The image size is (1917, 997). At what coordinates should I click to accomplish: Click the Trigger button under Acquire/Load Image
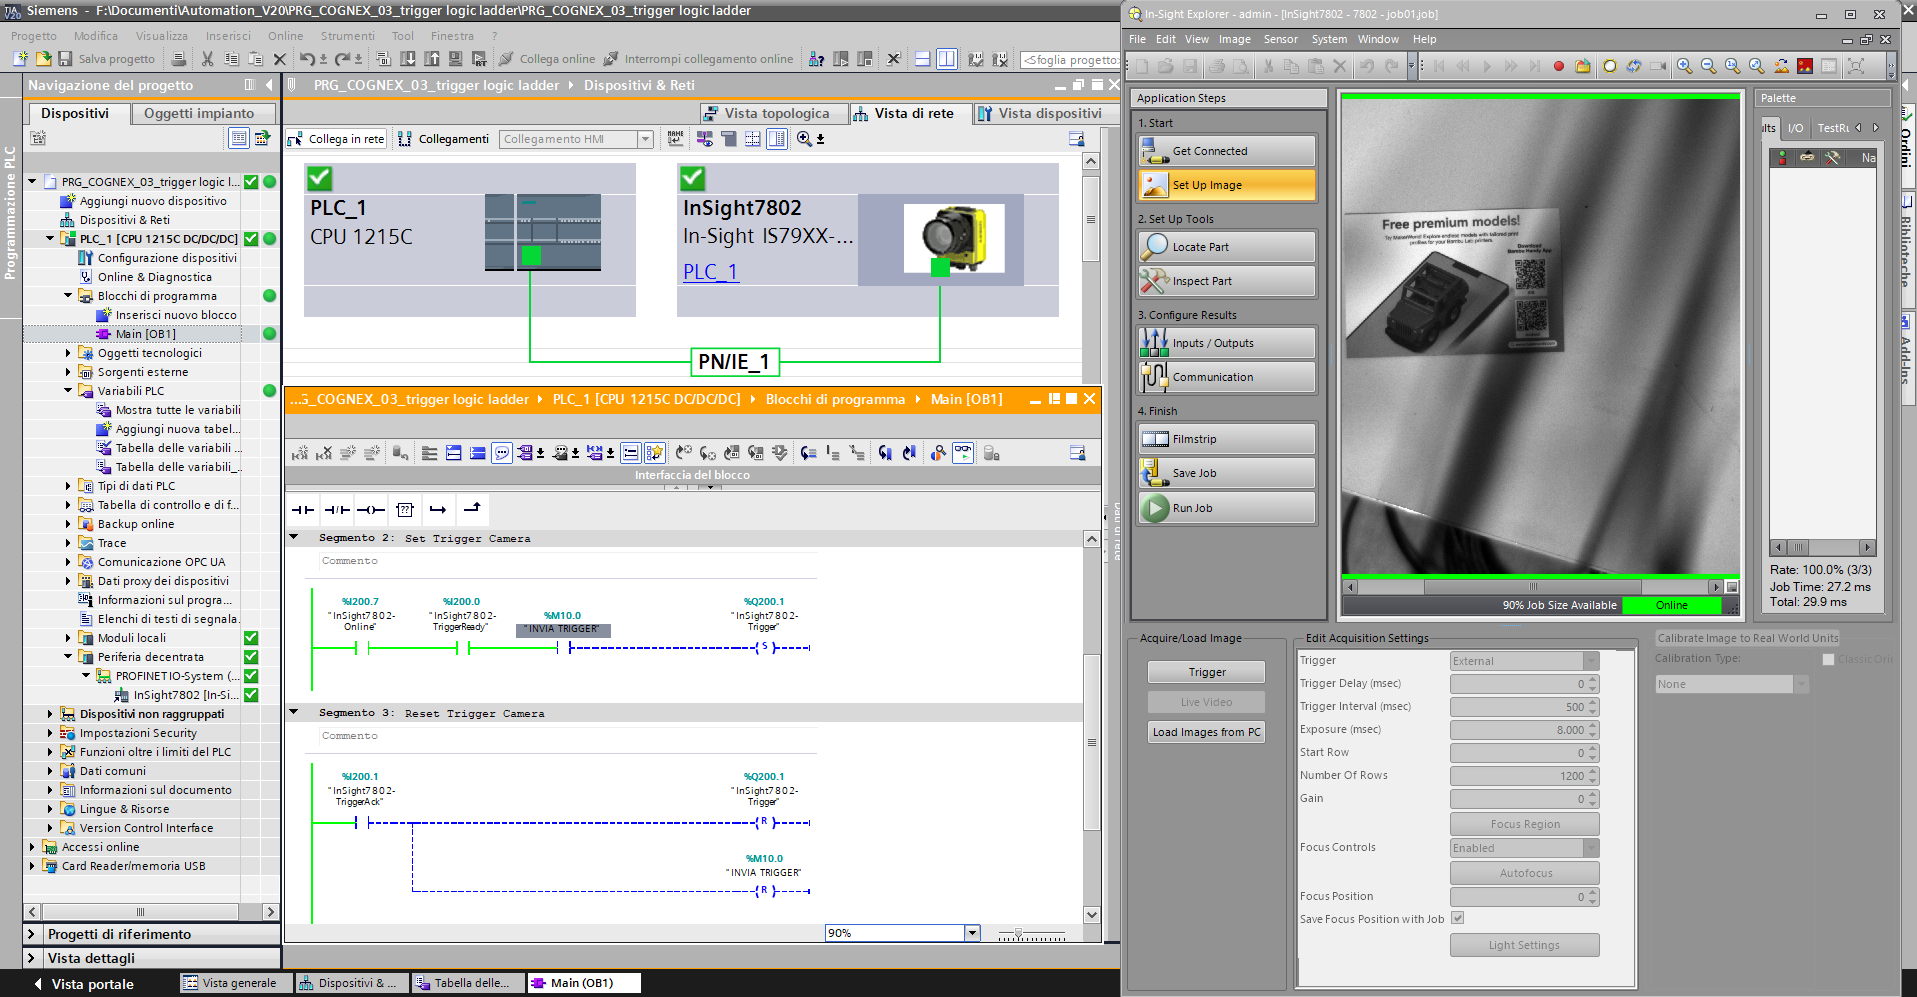[x=1206, y=672]
